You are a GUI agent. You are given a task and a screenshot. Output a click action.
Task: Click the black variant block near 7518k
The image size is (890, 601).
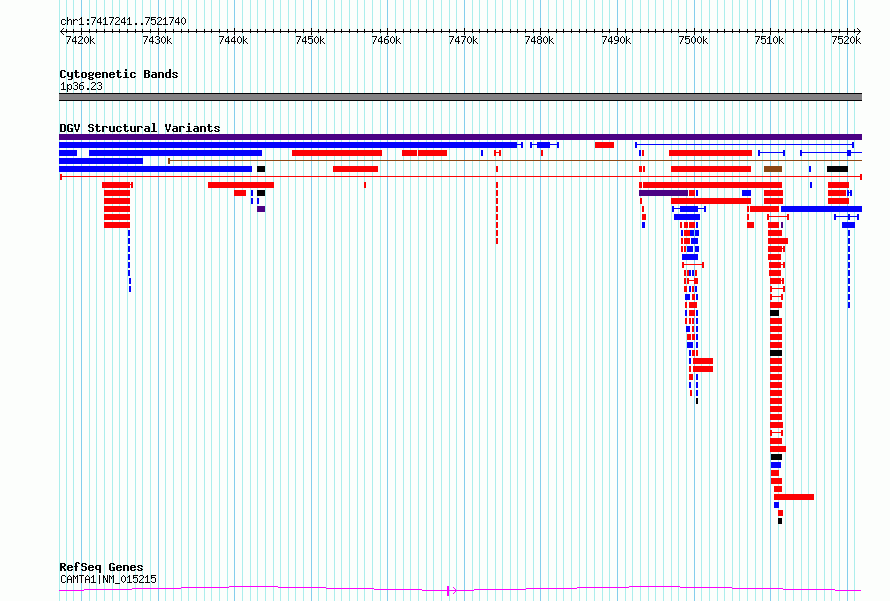pyautogui.click(x=837, y=169)
